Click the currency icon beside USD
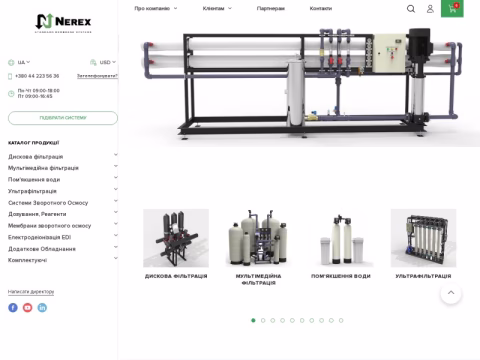This screenshot has width=480, height=360. [x=93, y=62]
